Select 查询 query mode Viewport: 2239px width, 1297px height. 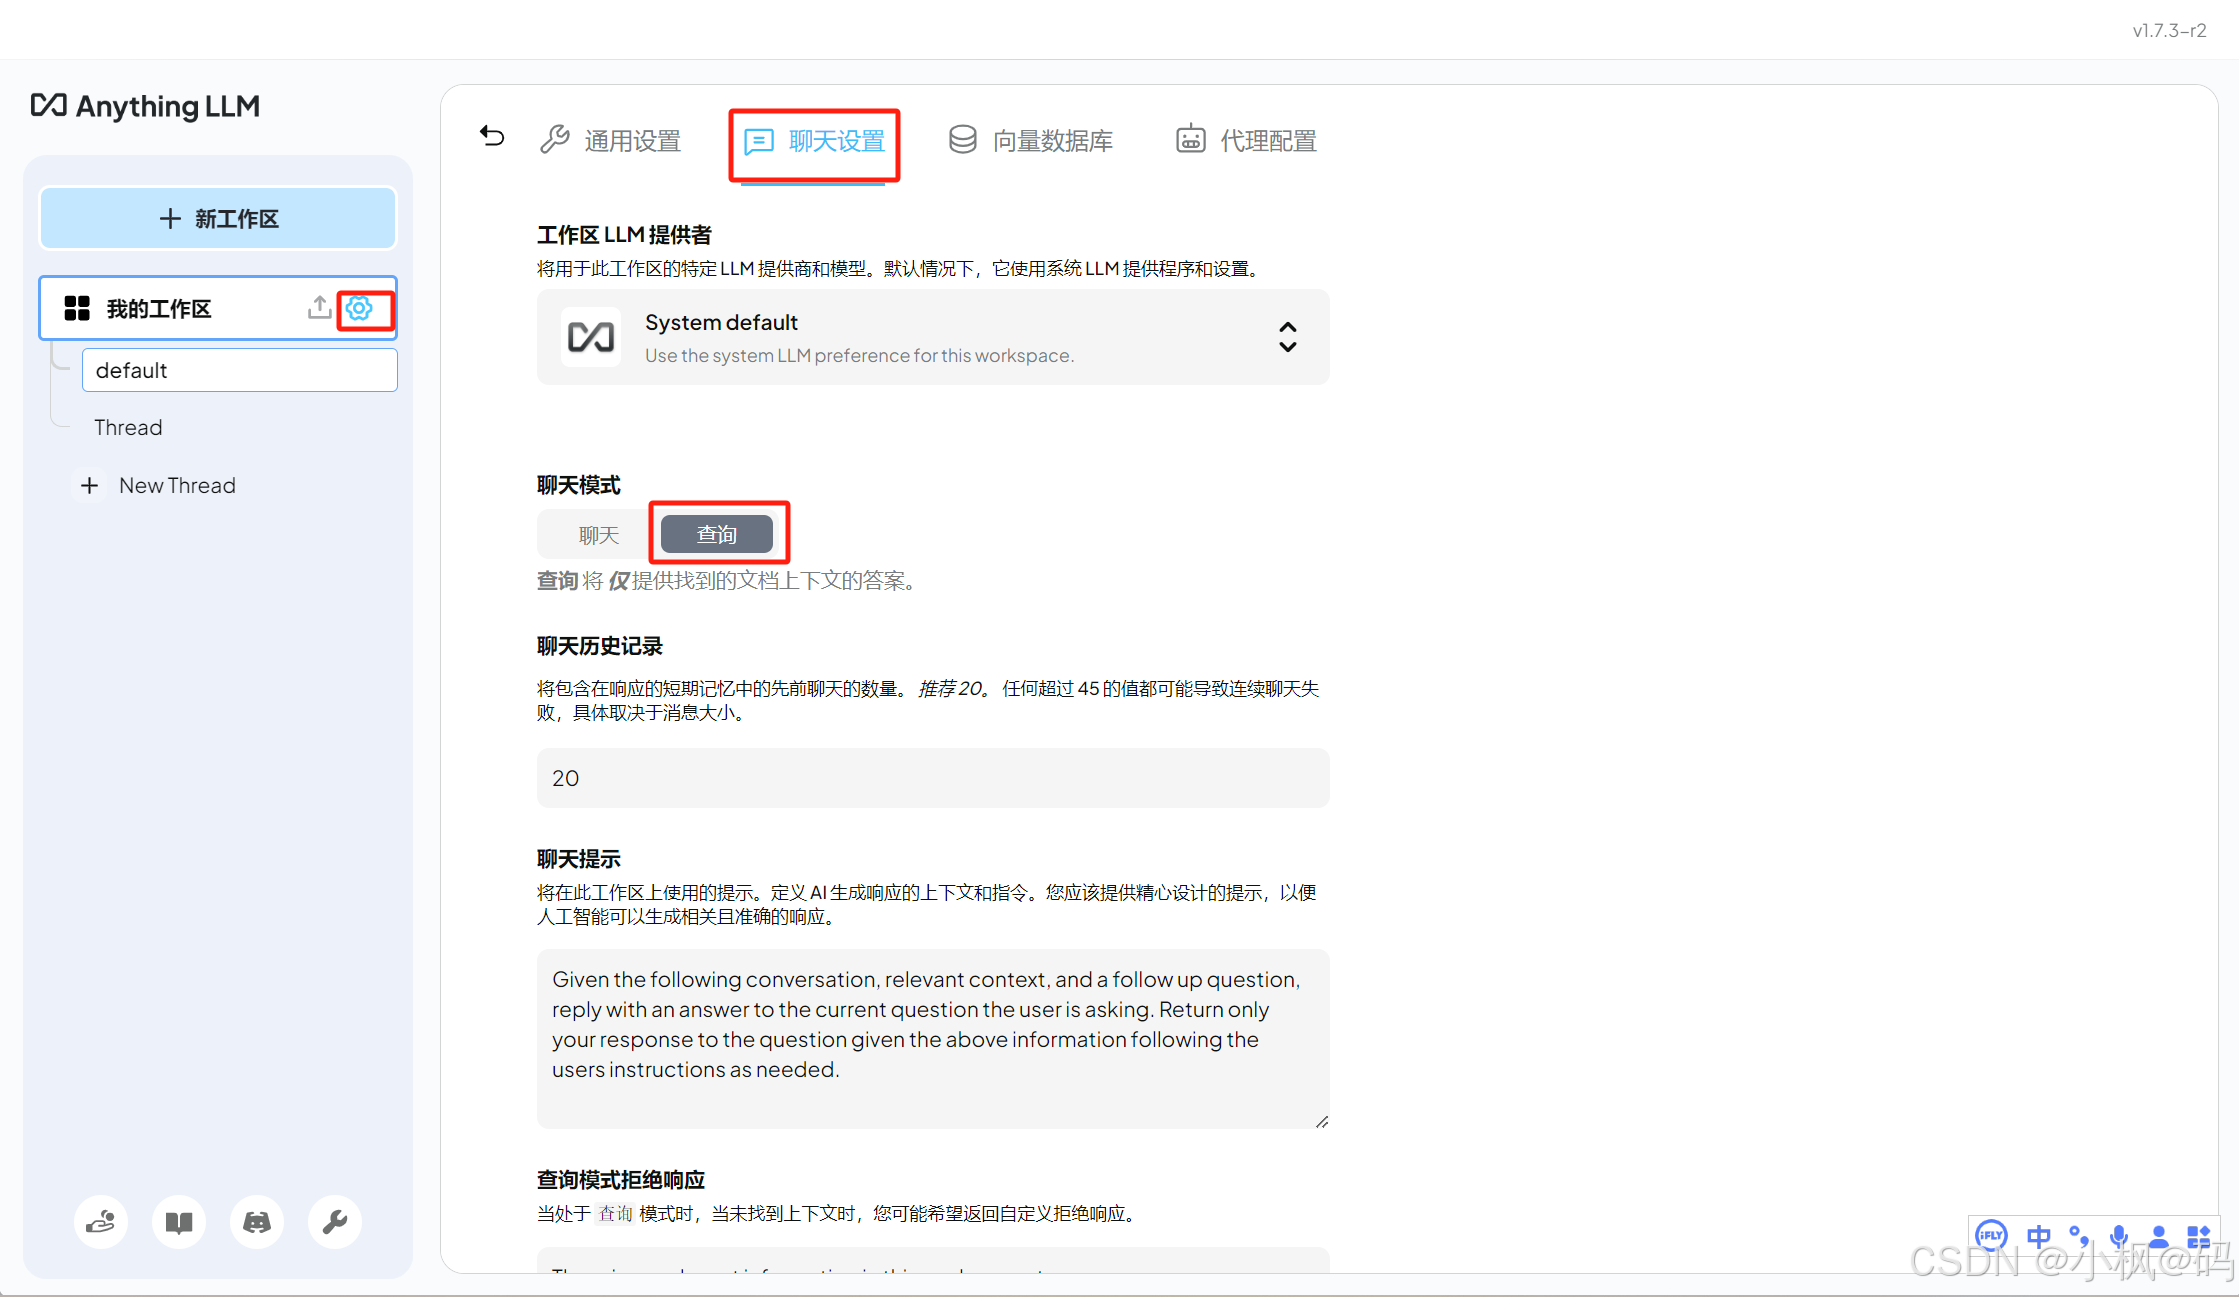tap(717, 535)
